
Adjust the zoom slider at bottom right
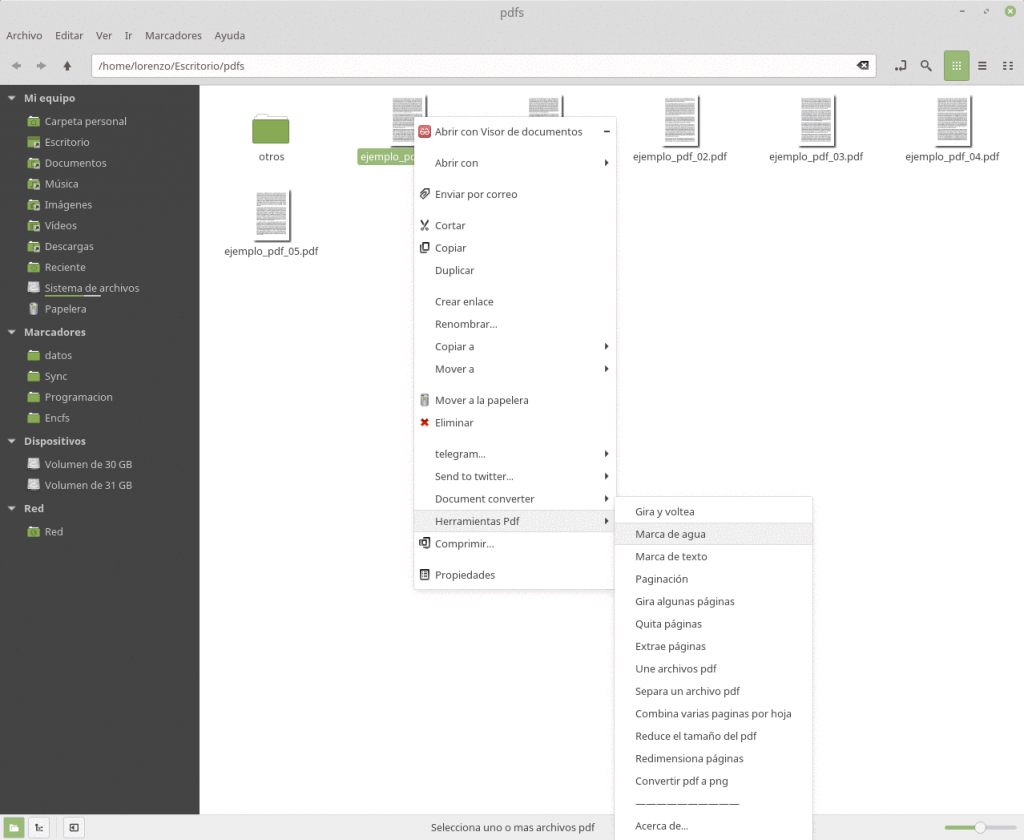tap(980, 828)
